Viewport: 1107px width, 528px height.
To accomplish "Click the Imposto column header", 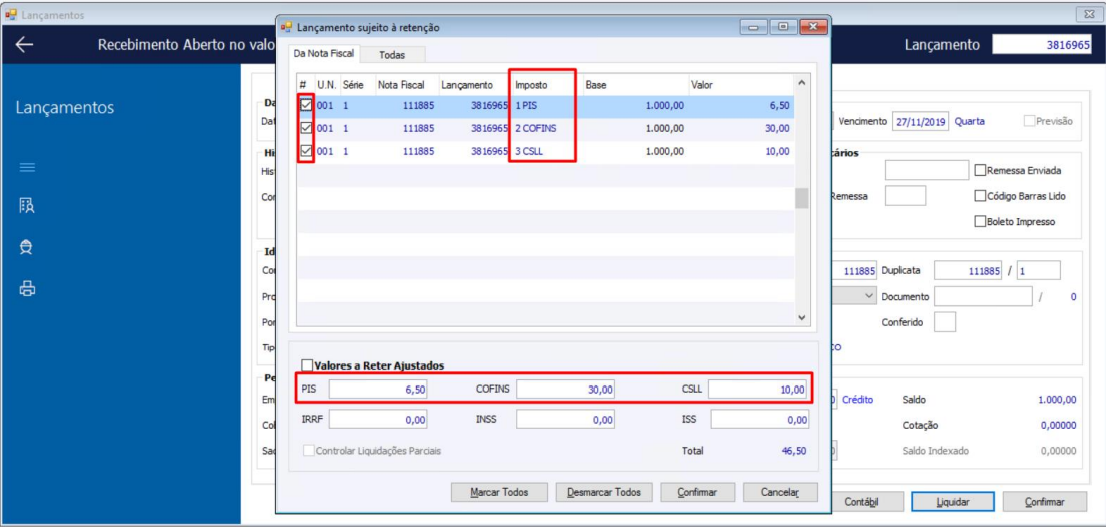I will click(x=531, y=85).
